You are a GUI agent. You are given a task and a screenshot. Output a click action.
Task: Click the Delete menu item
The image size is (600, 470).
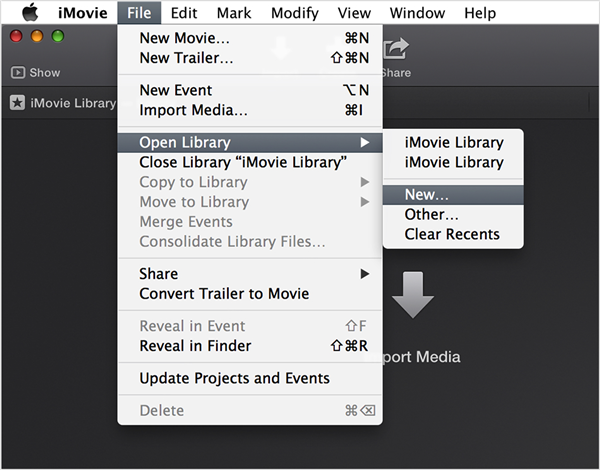[250, 410]
